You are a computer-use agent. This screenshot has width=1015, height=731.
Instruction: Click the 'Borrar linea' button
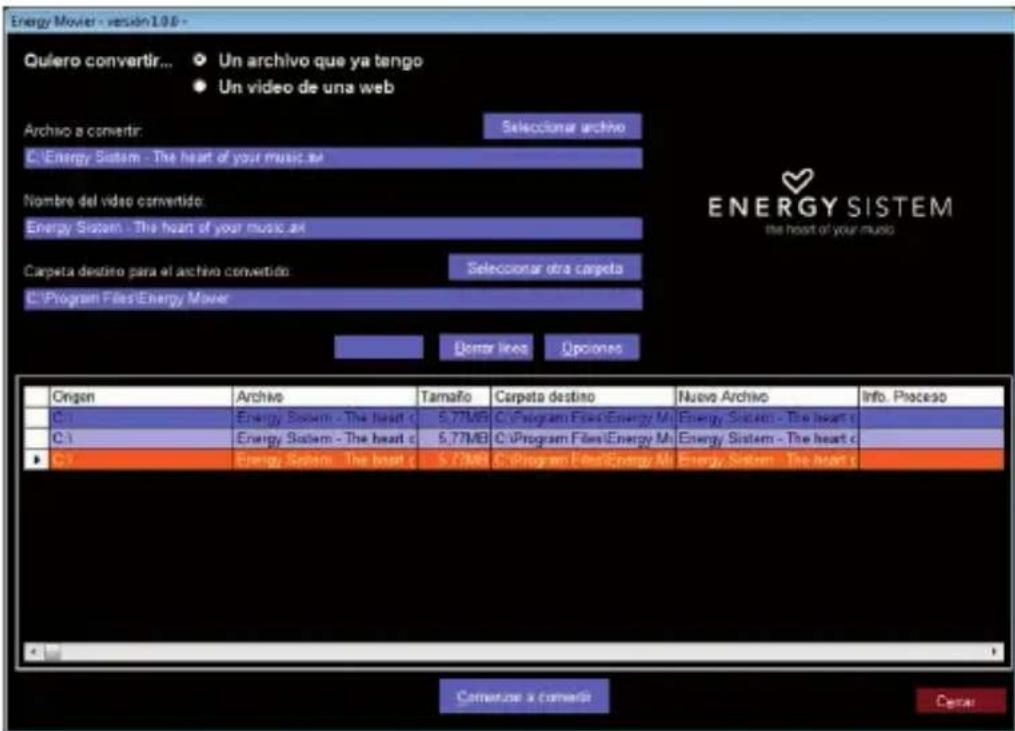click(x=486, y=348)
